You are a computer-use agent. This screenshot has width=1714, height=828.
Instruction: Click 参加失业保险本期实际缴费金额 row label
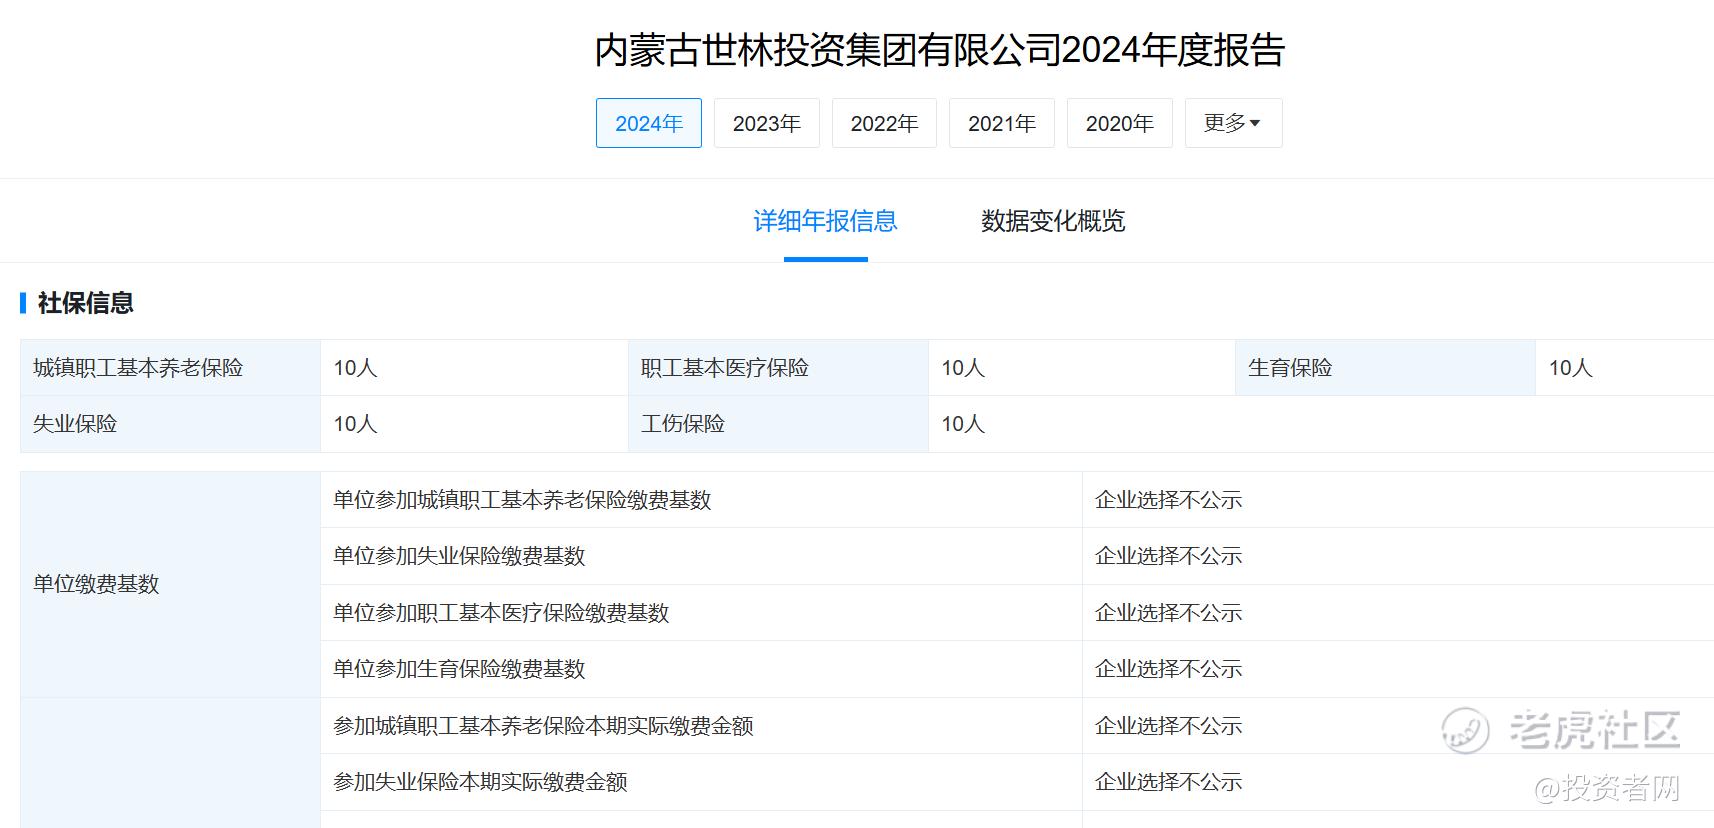[480, 782]
